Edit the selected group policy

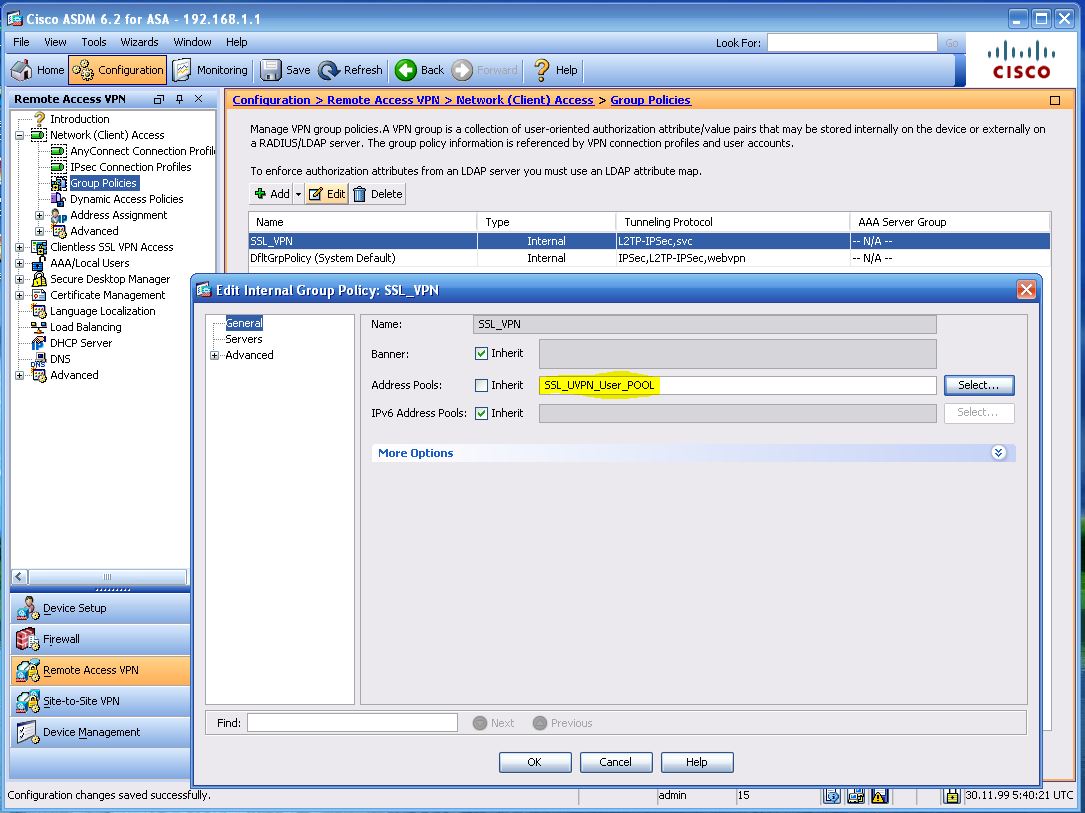pyautogui.click(x=327, y=194)
